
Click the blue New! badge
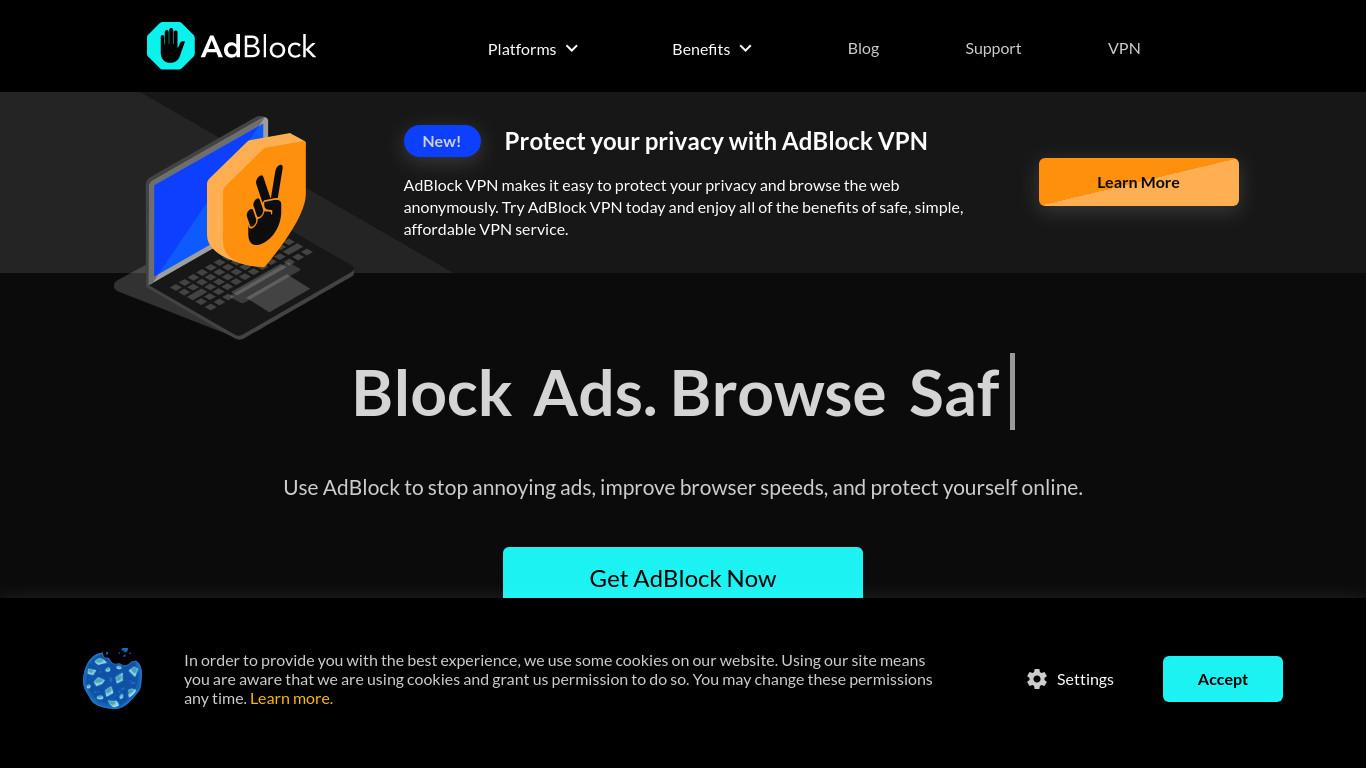click(x=442, y=141)
